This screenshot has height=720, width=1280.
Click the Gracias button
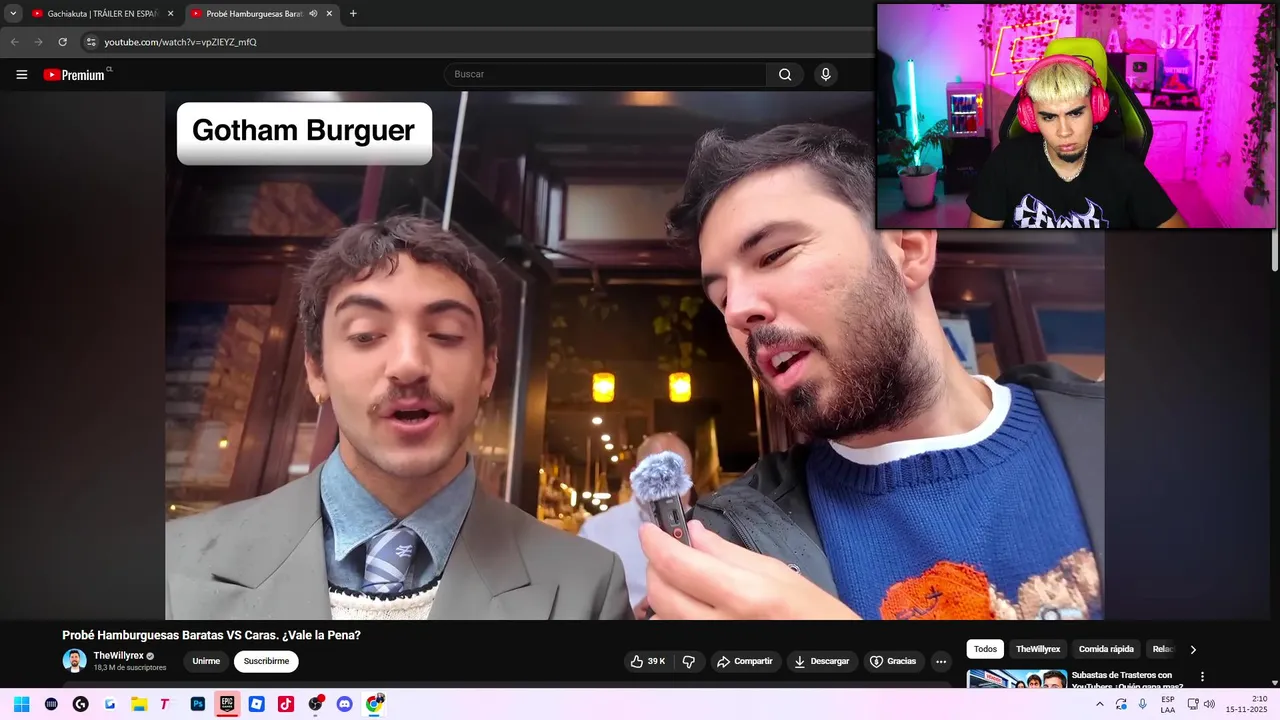point(893,661)
